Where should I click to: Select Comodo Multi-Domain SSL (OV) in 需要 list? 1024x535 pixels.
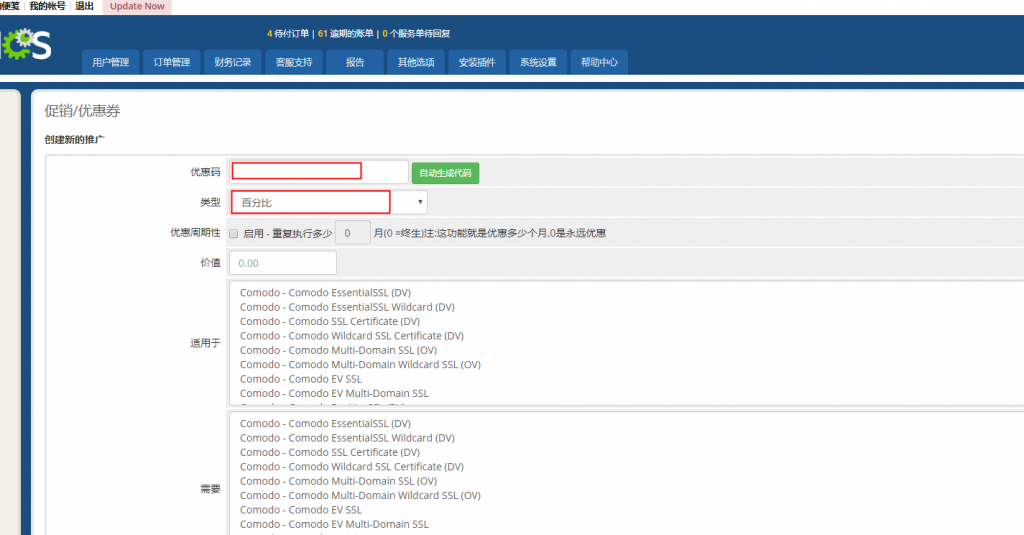click(x=338, y=481)
